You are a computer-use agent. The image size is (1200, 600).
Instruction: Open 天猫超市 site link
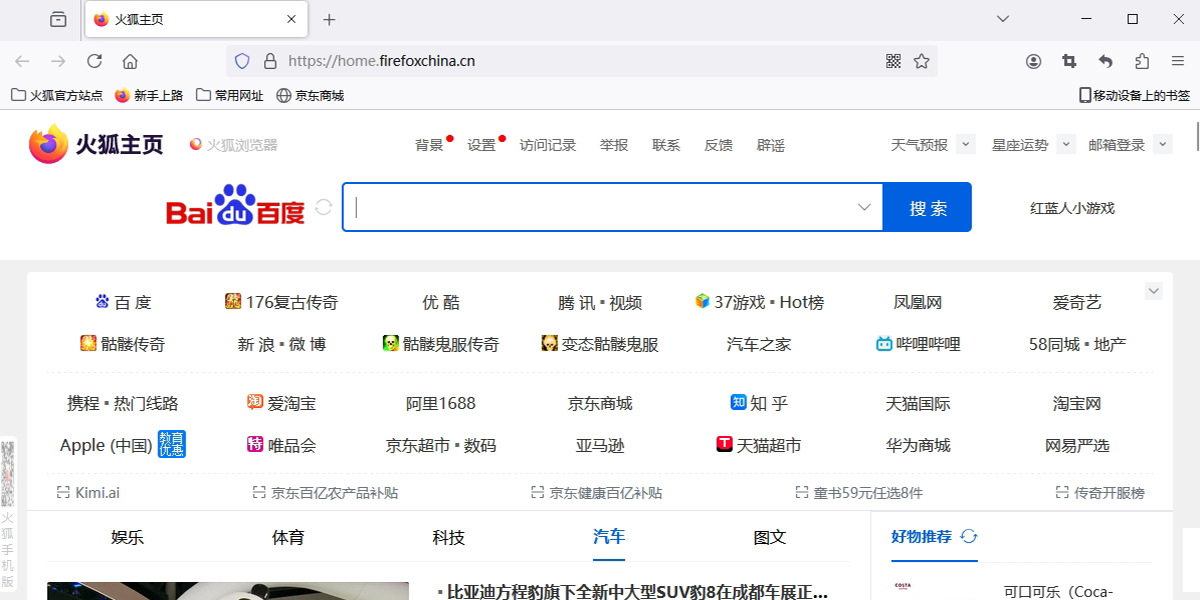tap(759, 445)
